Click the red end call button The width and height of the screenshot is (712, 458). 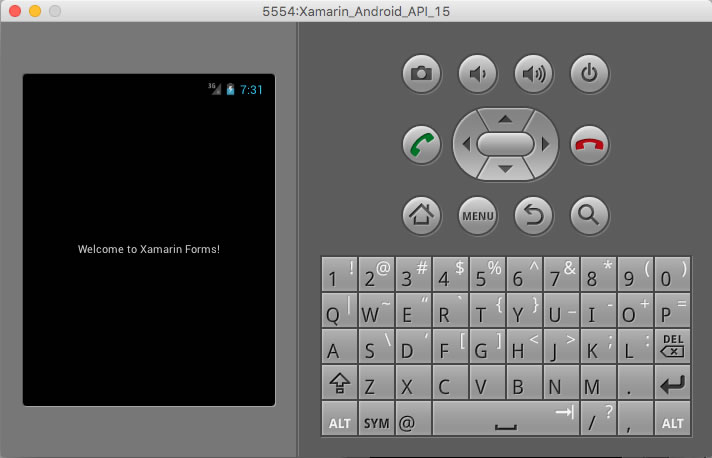click(x=589, y=145)
